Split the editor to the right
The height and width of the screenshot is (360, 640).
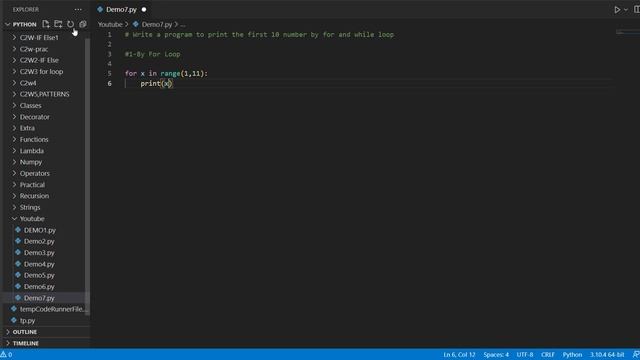pos(636,9)
